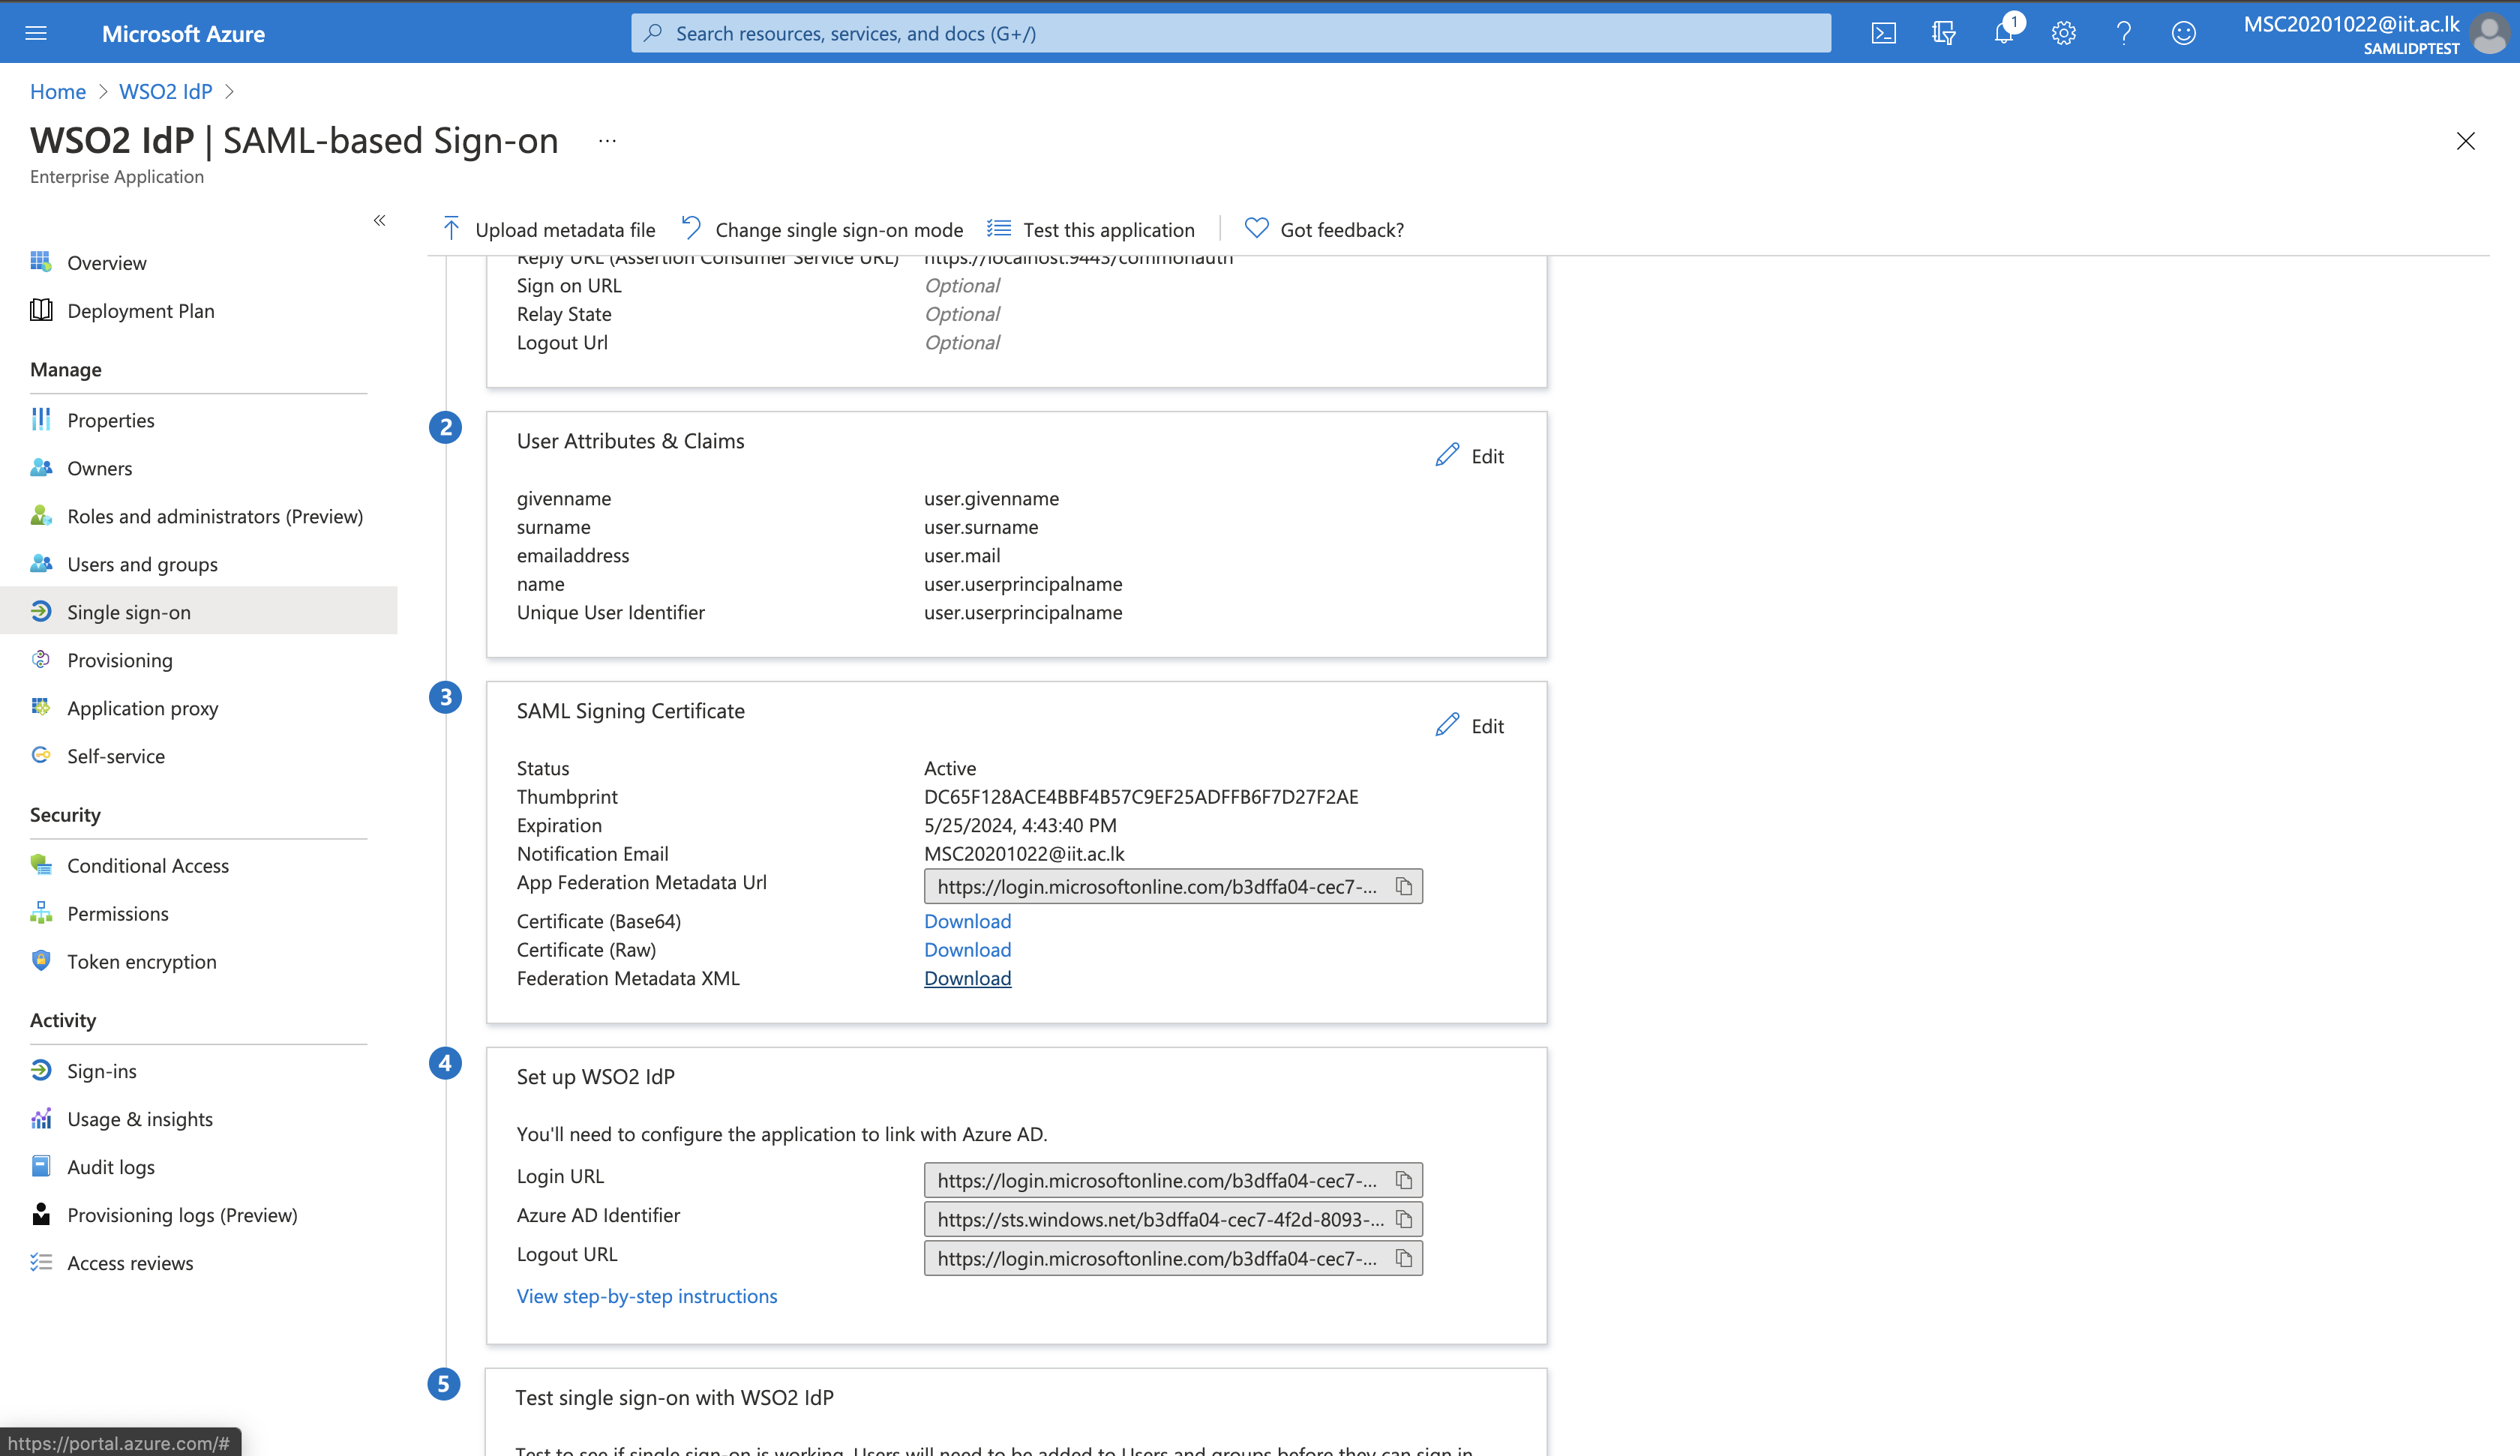Image resolution: width=2520 pixels, height=1456 pixels.
Task: Collapse the left navigation pane
Action: (x=379, y=220)
